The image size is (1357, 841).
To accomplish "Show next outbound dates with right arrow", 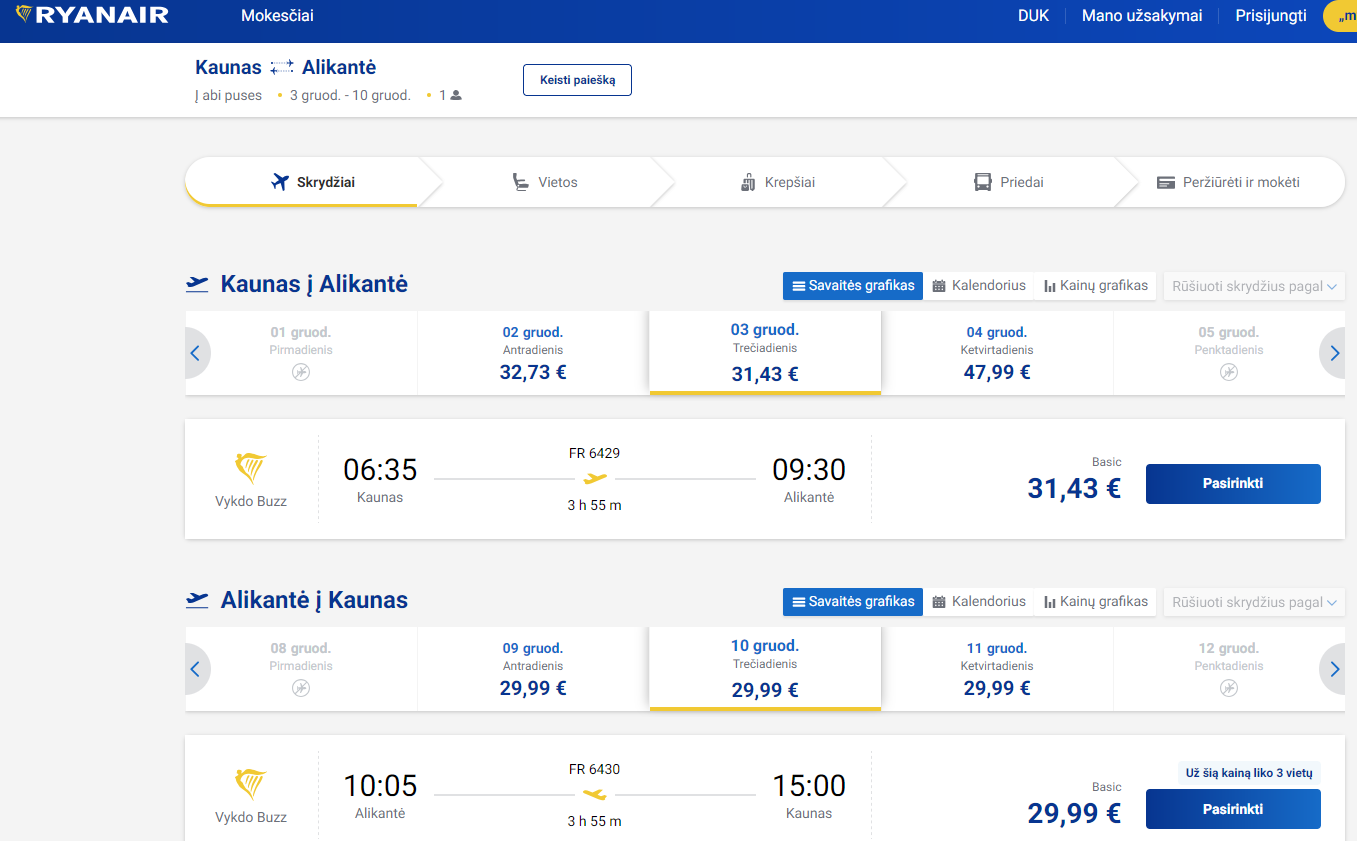I will click(1334, 353).
